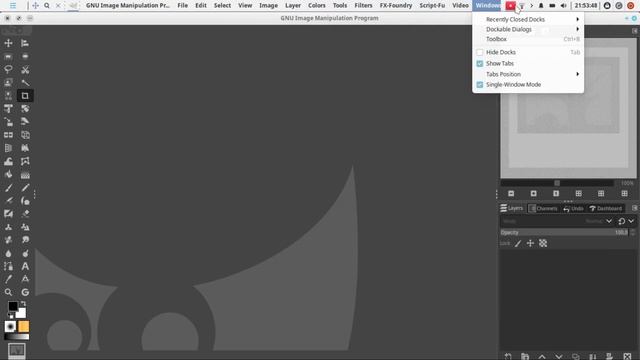Open the Filters menu
640x360 pixels.
click(363, 5)
